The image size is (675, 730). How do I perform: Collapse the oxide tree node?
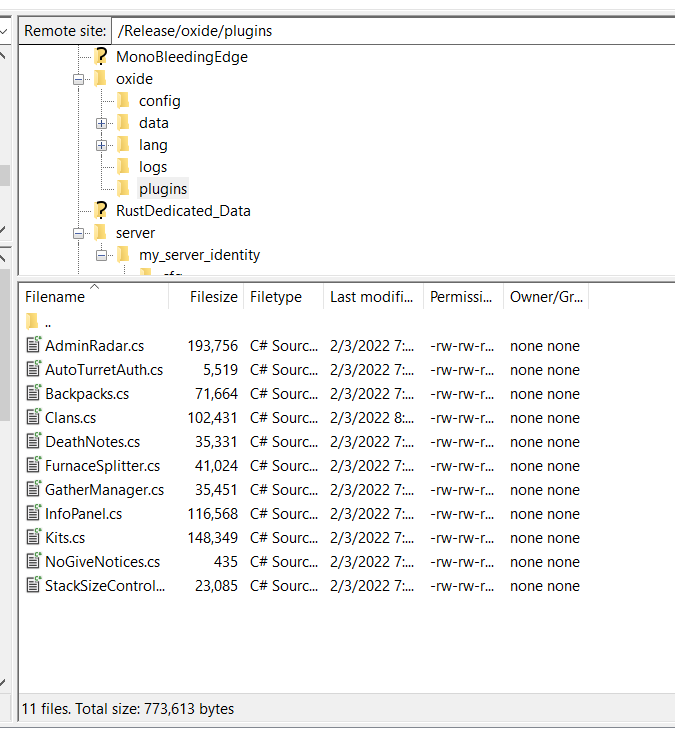78,79
